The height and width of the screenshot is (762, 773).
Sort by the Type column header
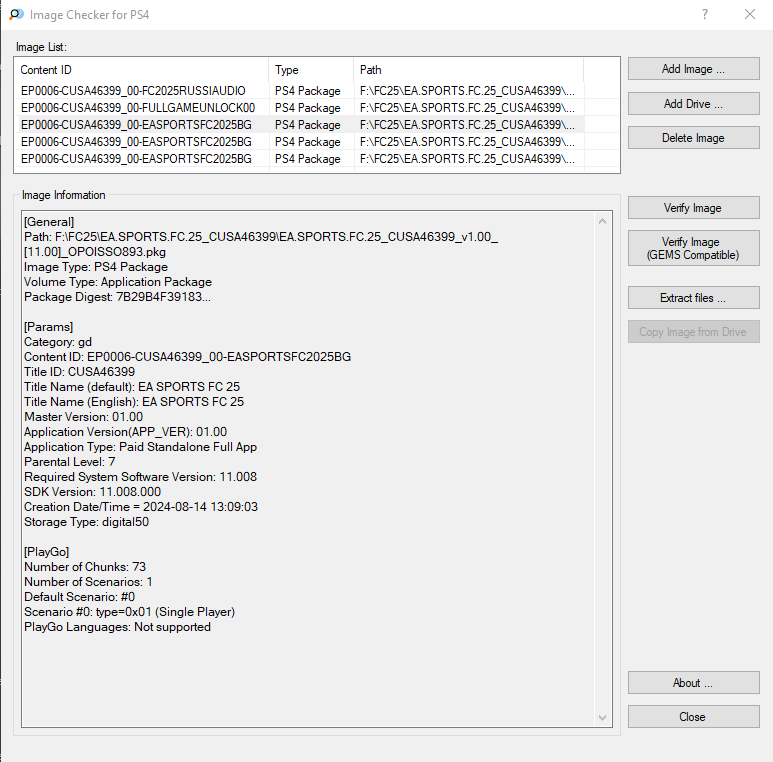[311, 70]
